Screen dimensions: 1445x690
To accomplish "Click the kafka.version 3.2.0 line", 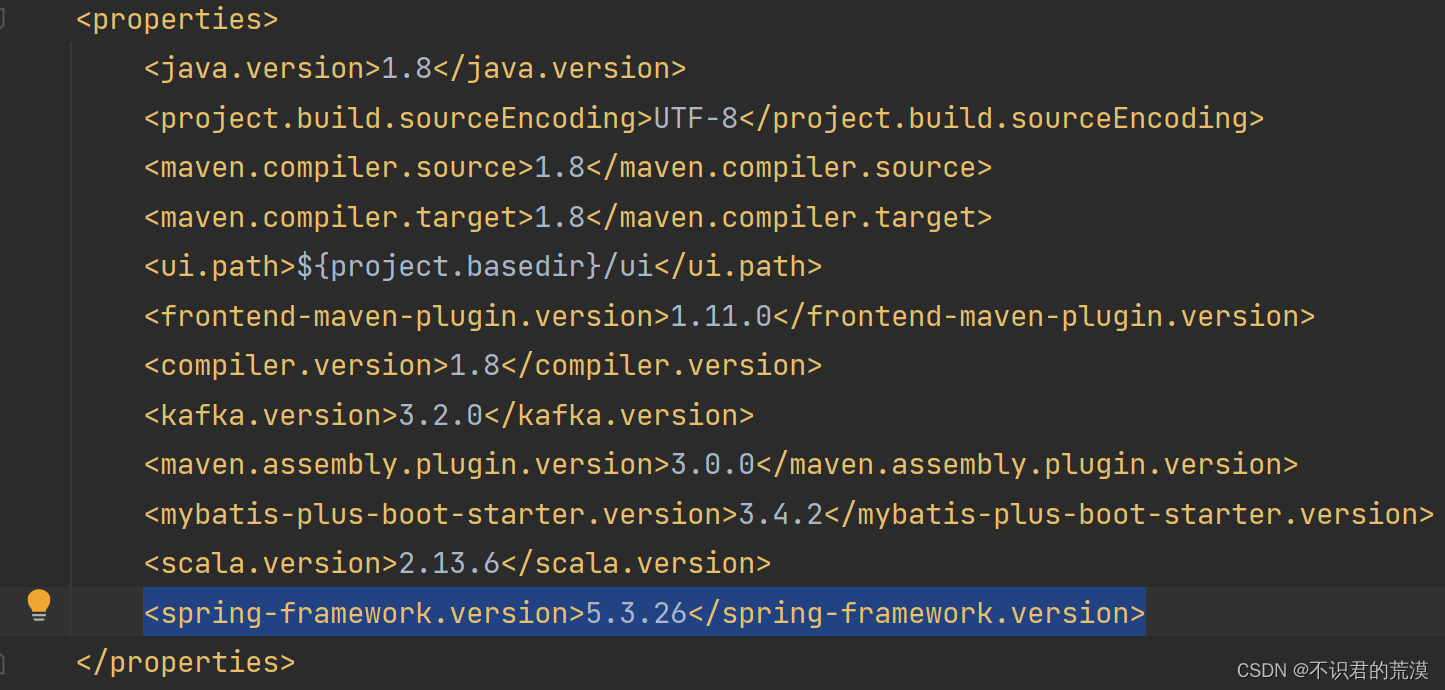I will click(449, 415).
